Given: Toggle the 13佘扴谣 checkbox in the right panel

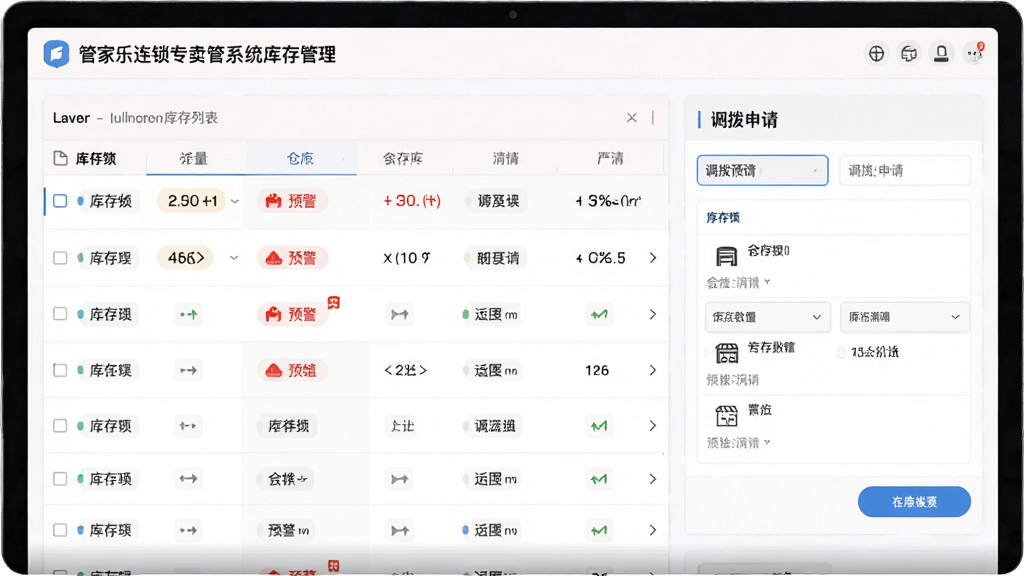Looking at the screenshot, I should point(841,353).
